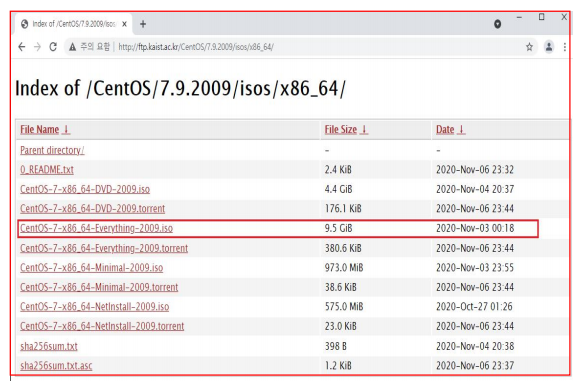Click the browser forward arrow

[x=37, y=47]
